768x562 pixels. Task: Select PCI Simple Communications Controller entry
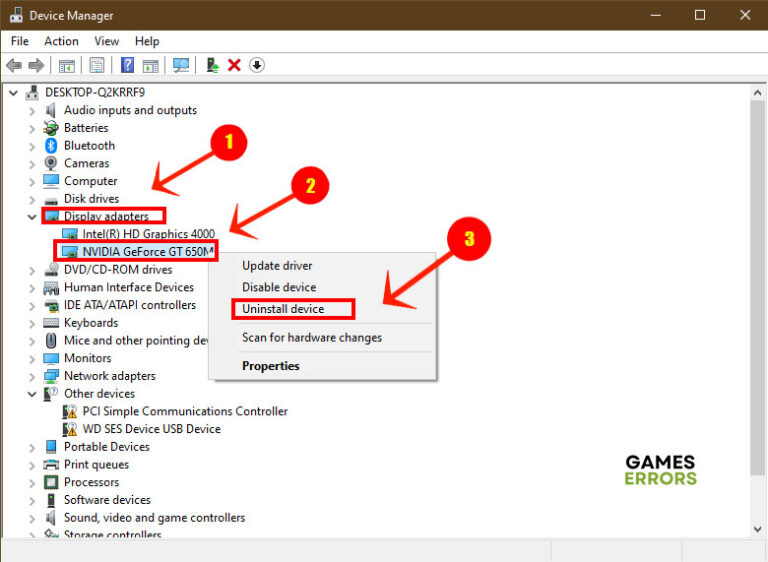click(x=184, y=411)
